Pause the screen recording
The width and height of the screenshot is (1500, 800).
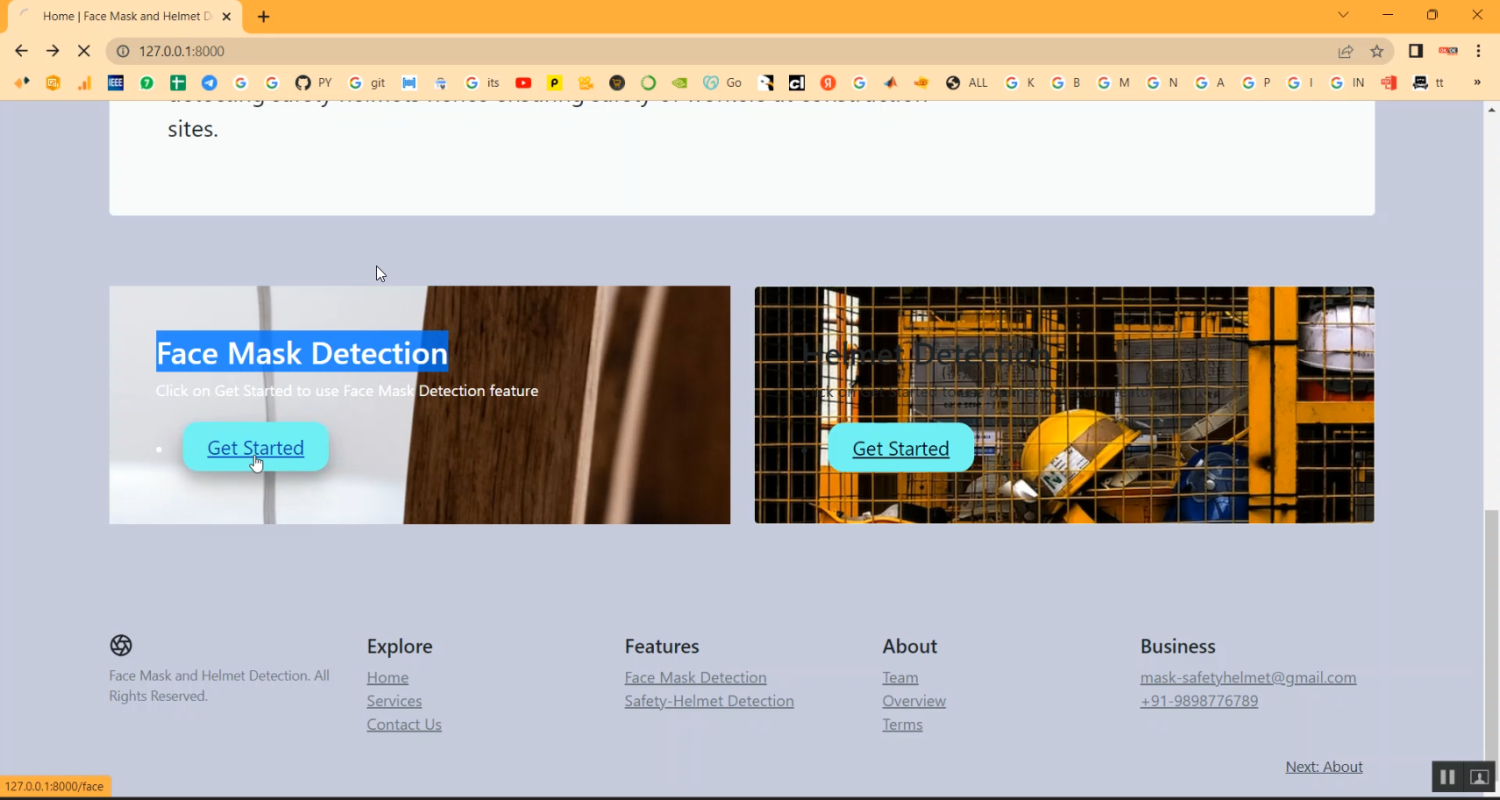pyautogui.click(x=1447, y=777)
